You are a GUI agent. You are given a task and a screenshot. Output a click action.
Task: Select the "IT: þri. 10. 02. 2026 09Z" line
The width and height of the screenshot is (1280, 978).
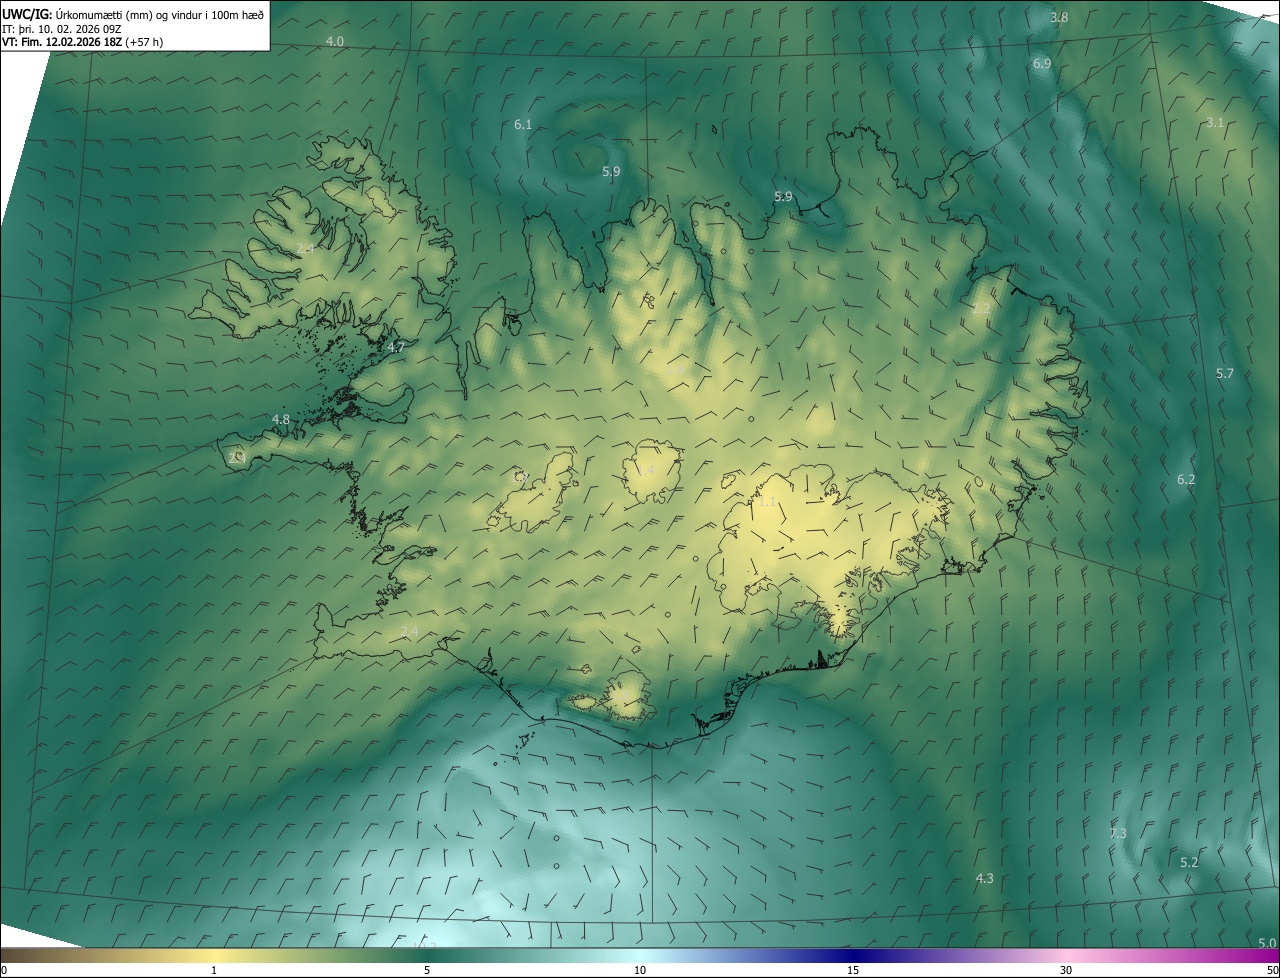coord(64,29)
